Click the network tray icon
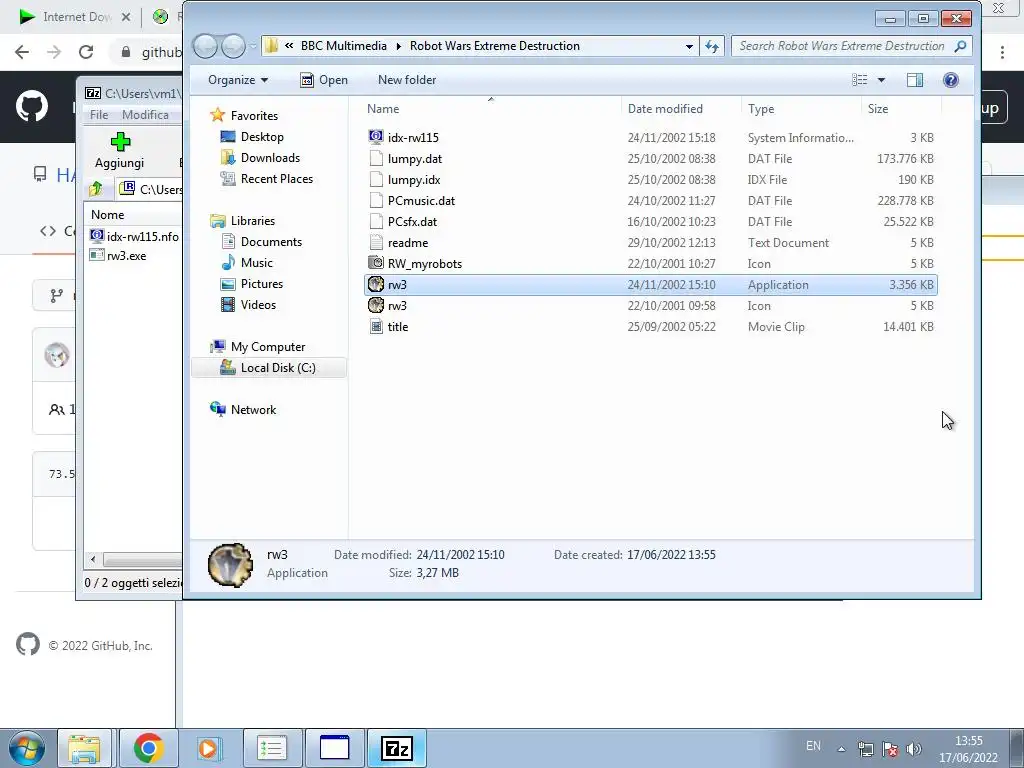This screenshot has width=1024, height=768. coord(865,749)
